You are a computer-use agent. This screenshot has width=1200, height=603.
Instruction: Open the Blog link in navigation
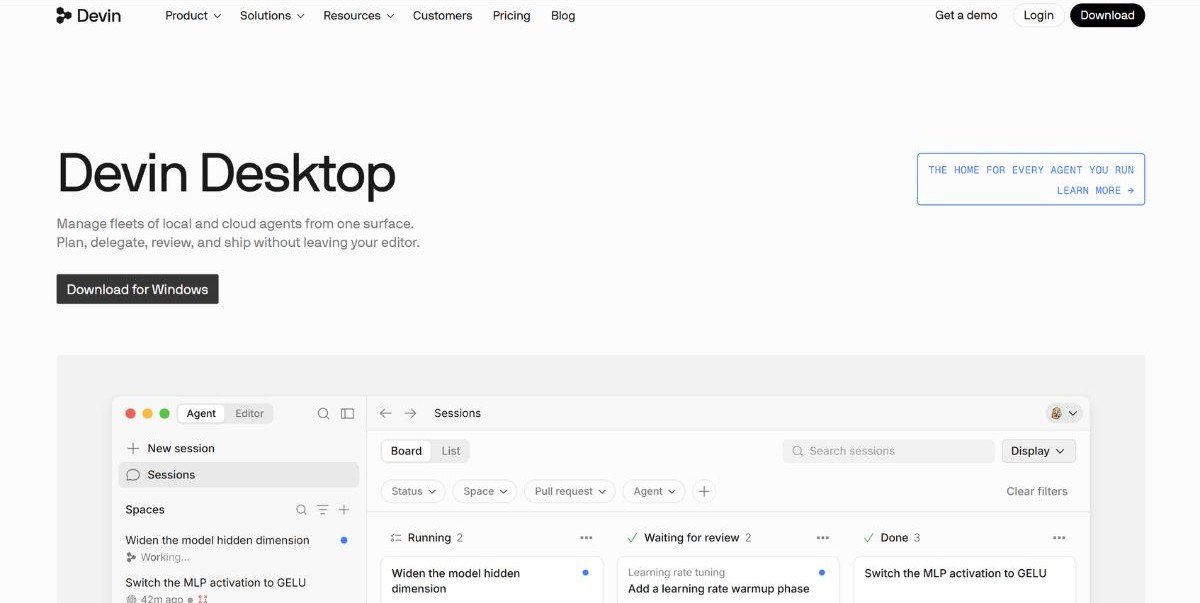coord(563,15)
